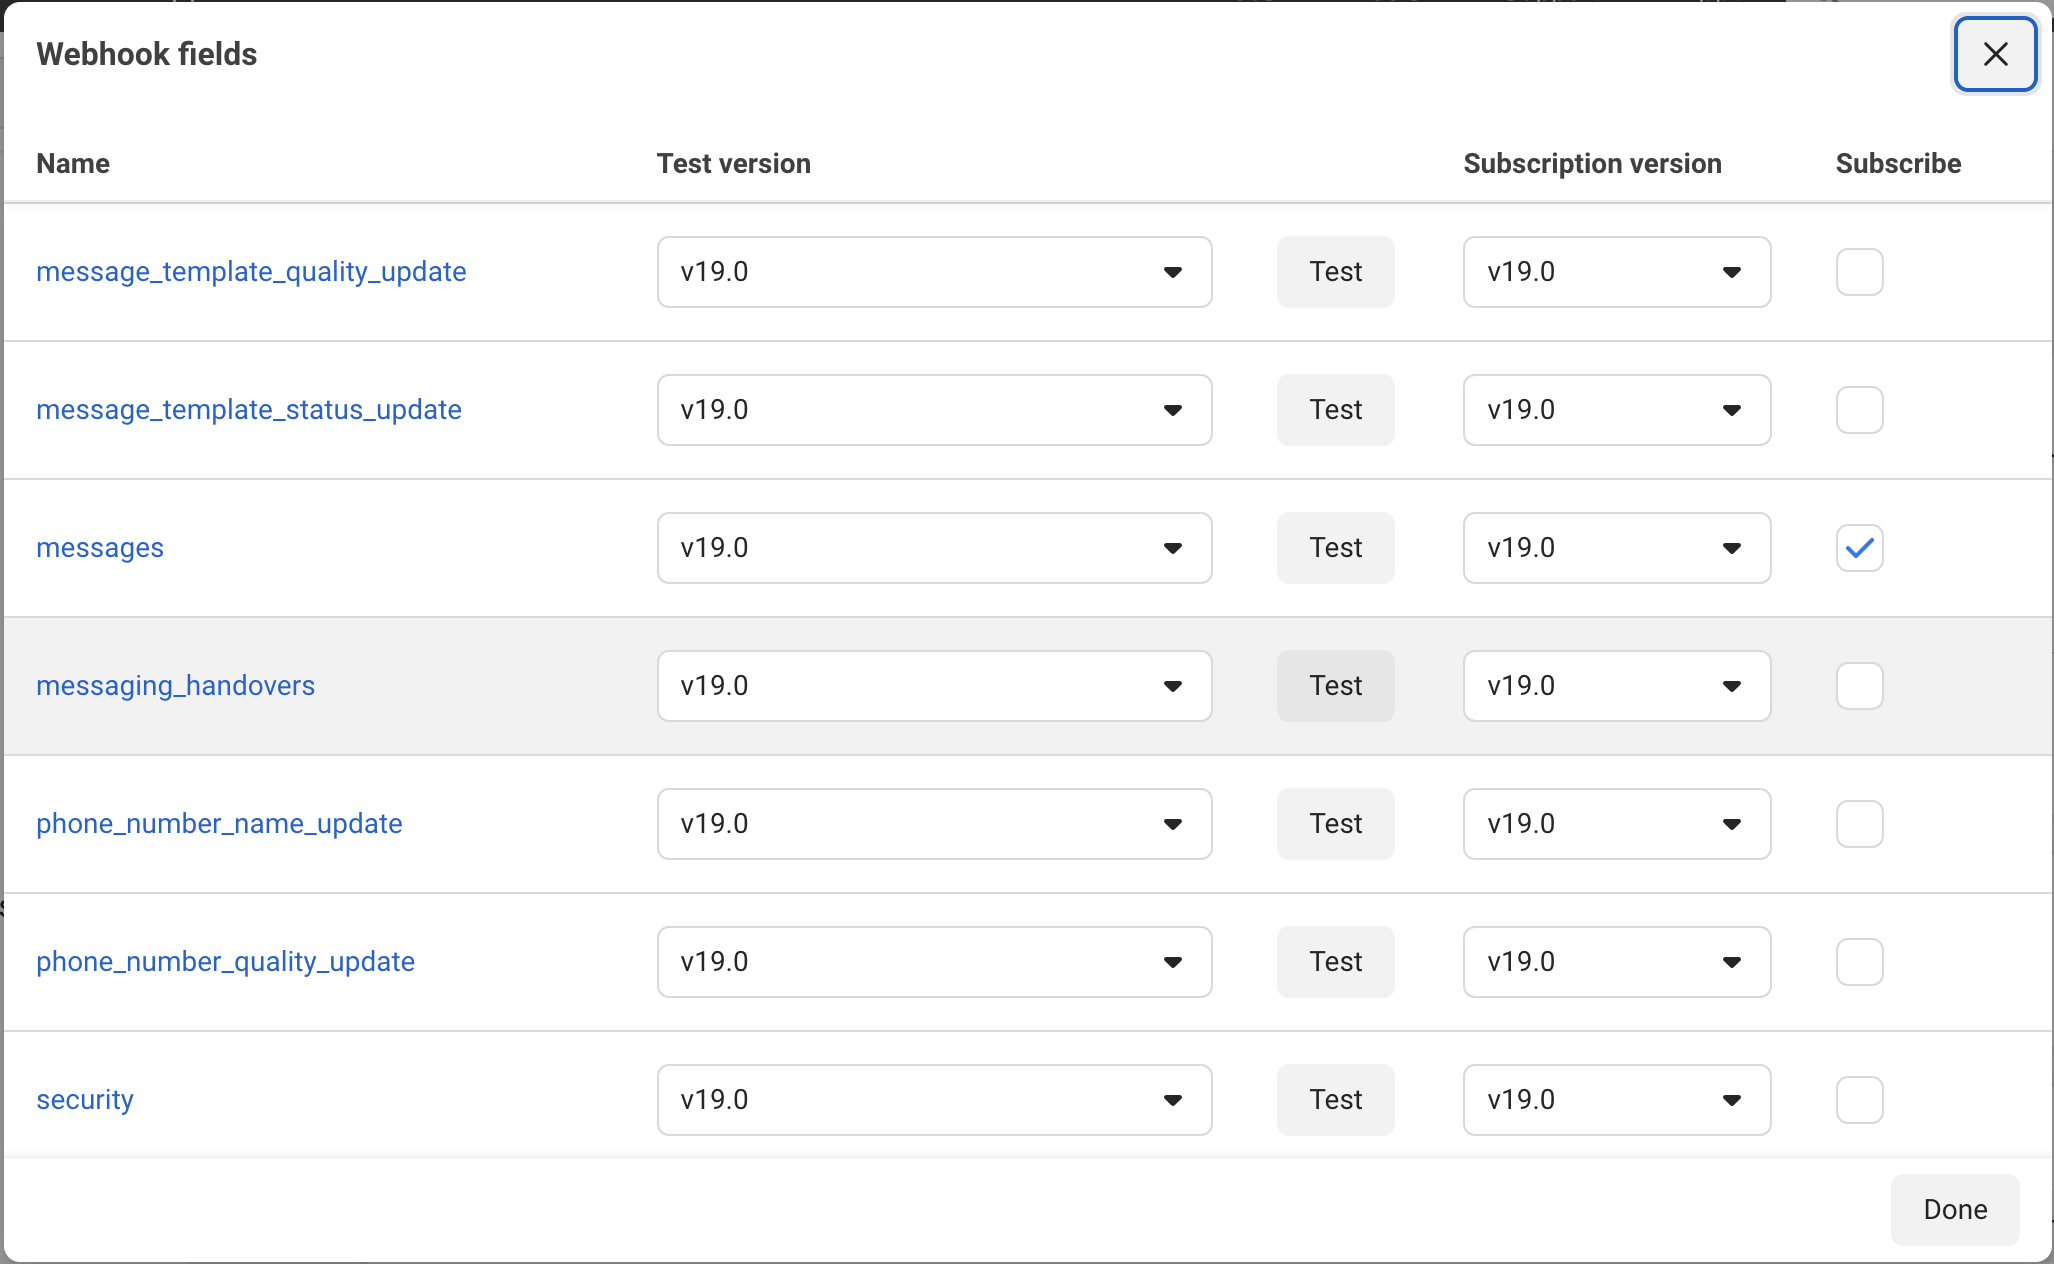This screenshot has width=2054, height=1264.
Task: Open the phone_number_name_update link
Action: (x=219, y=824)
